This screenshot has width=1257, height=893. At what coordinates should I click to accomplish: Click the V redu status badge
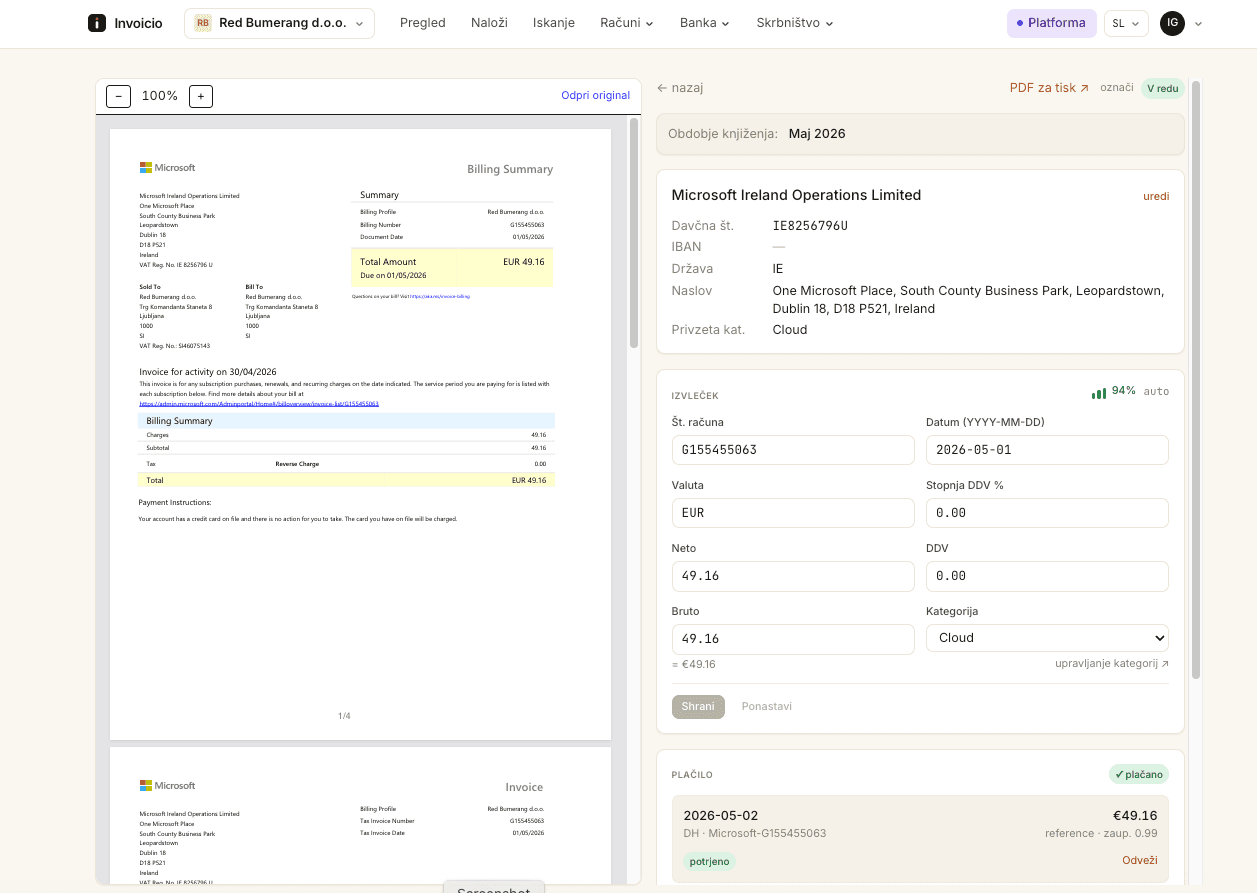click(x=1163, y=88)
